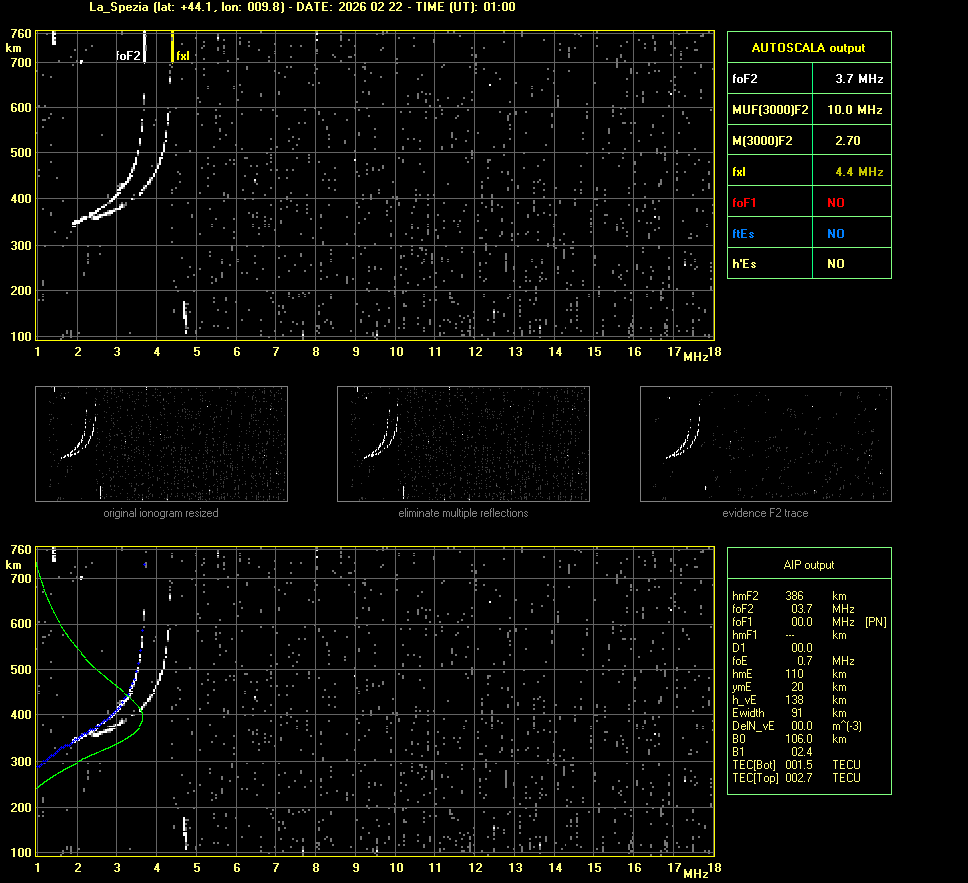Screen dimensions: 968x883
Task: Click the TEC[Bot] row label in AIP output
Action: 753,765
